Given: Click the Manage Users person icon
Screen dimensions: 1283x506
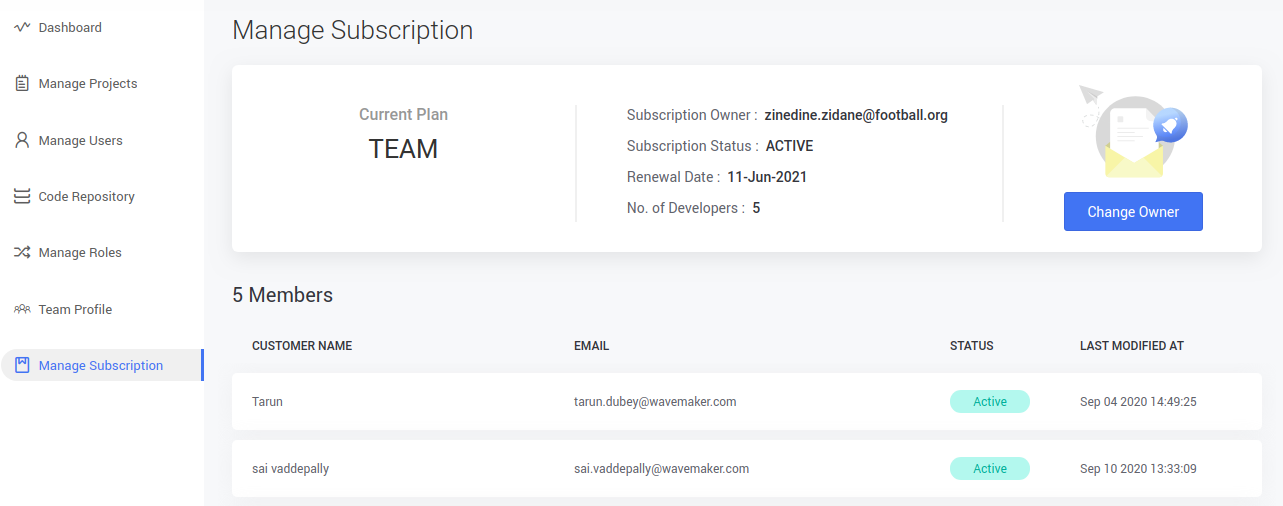Looking at the screenshot, I should pos(22,141).
